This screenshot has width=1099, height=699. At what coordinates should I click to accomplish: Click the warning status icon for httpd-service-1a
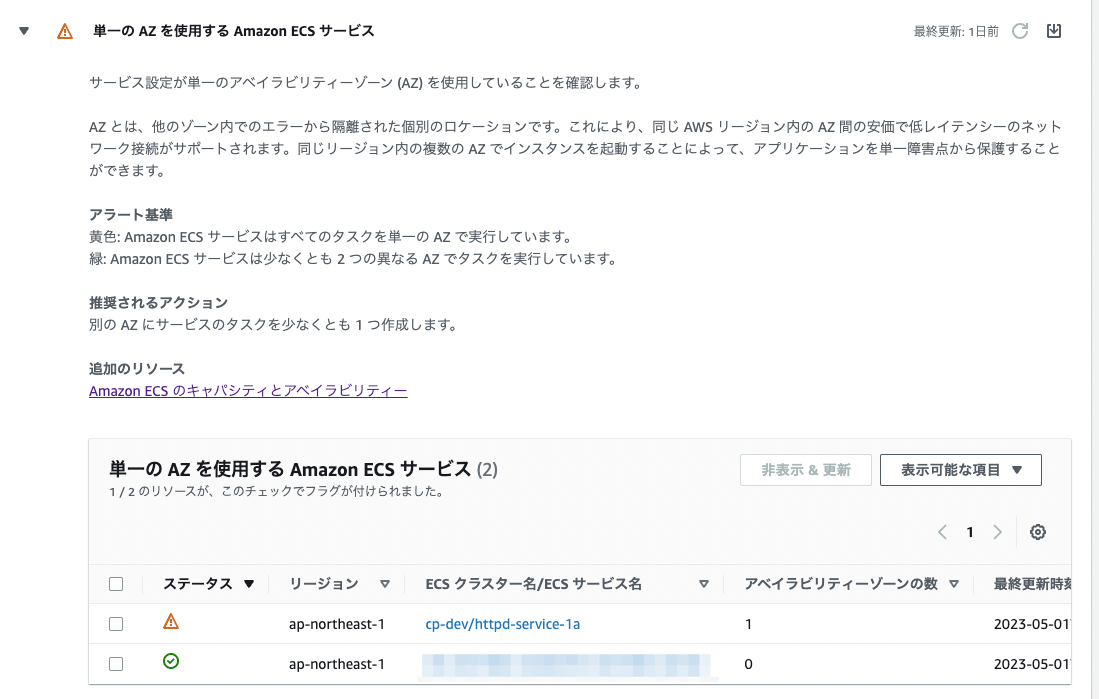click(170, 621)
